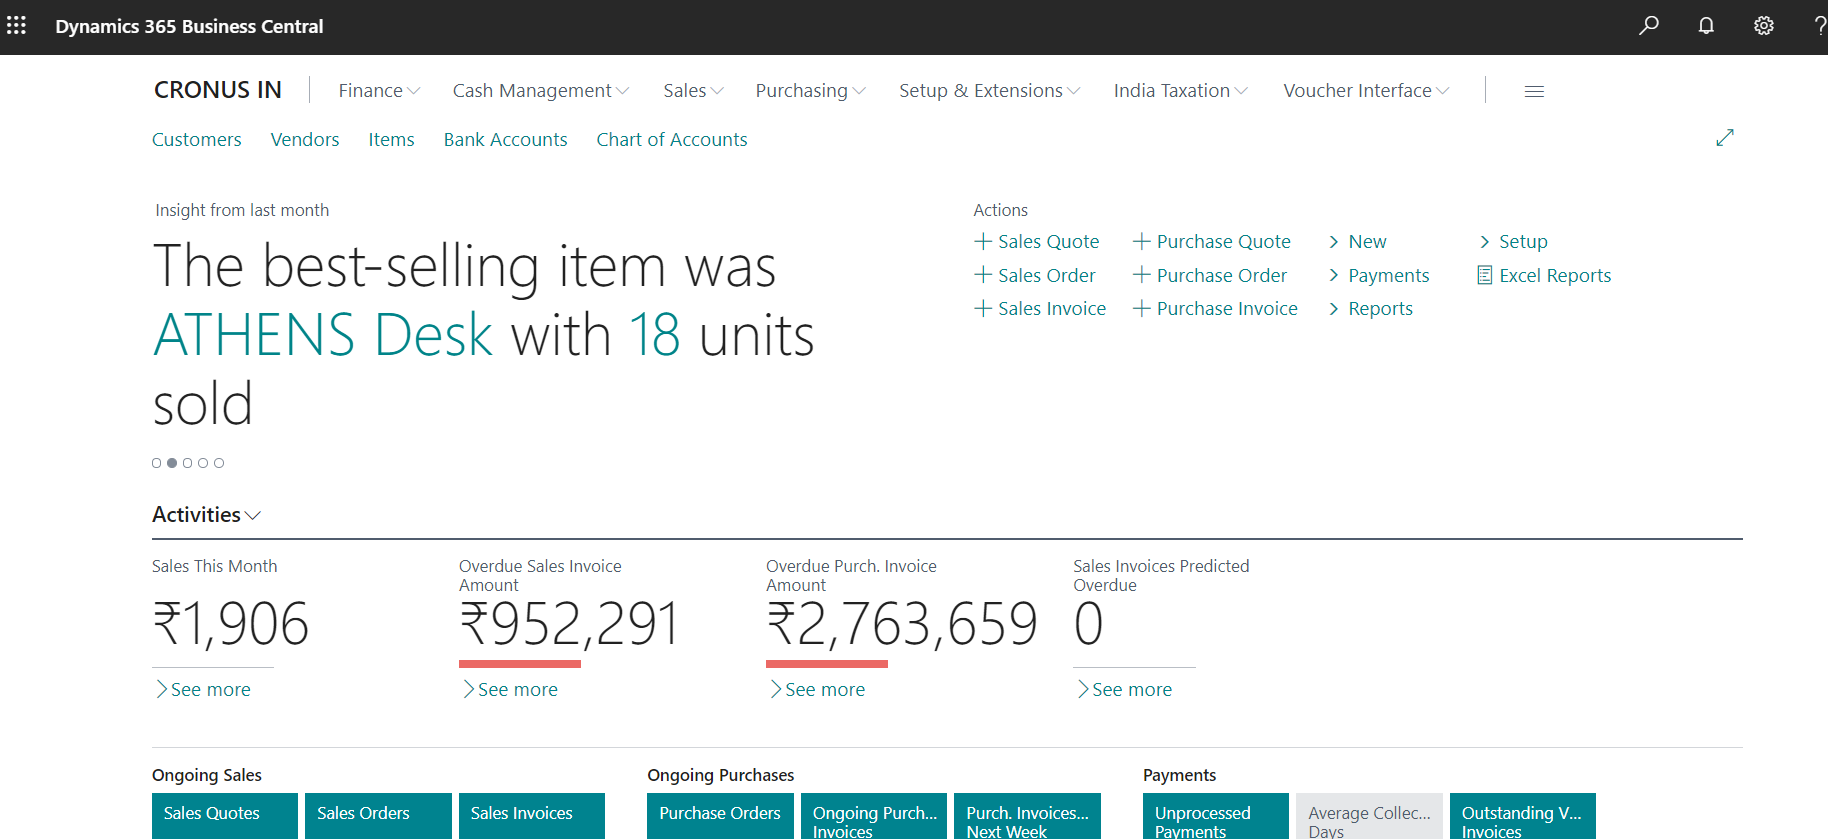Click the Excel Reports document icon
The height and width of the screenshot is (839, 1828).
1485,275
